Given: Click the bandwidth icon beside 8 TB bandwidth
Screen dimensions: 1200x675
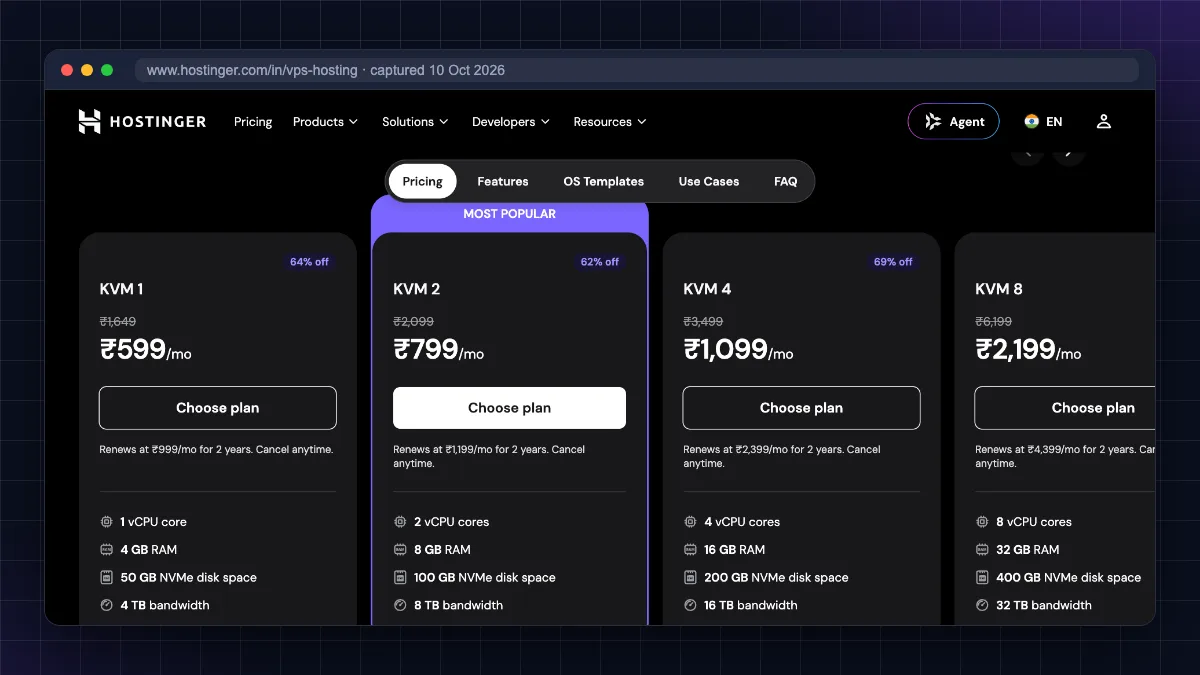Looking at the screenshot, I should coord(401,606).
